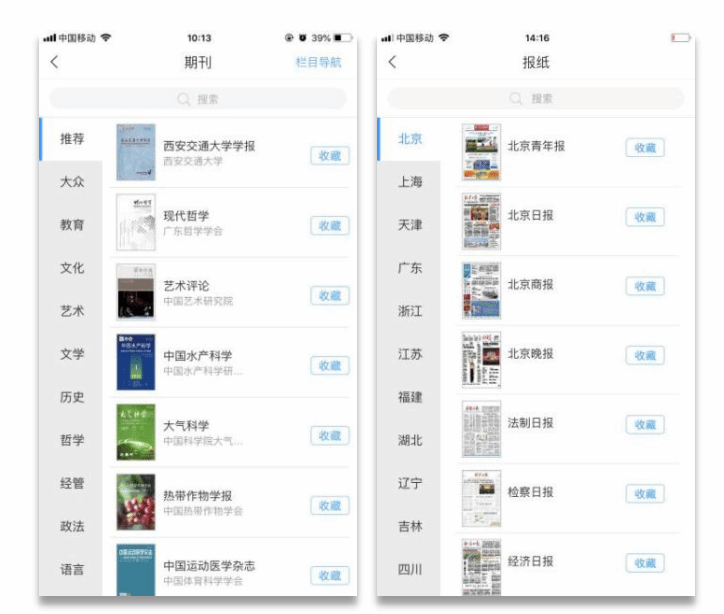Open the 热带作物学报 journal entry
This screenshot has height=614, width=724.
pyautogui.click(x=198, y=496)
